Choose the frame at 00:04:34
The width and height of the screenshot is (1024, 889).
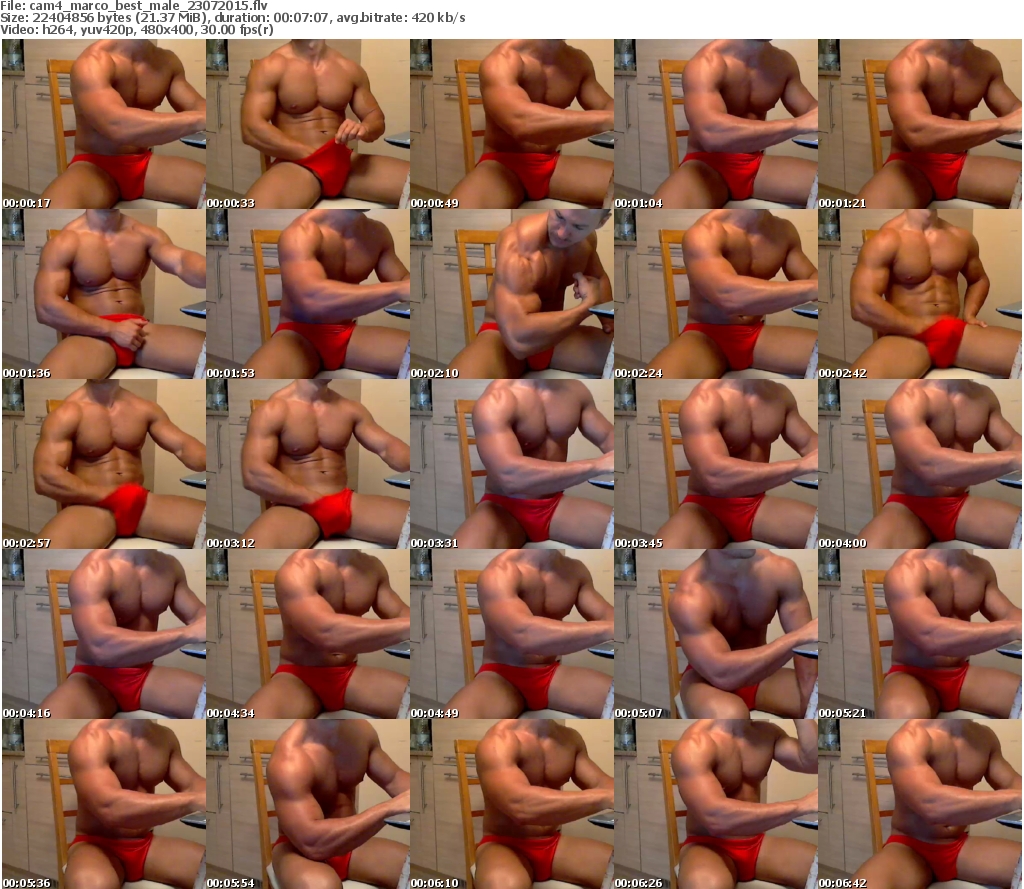tap(308, 634)
